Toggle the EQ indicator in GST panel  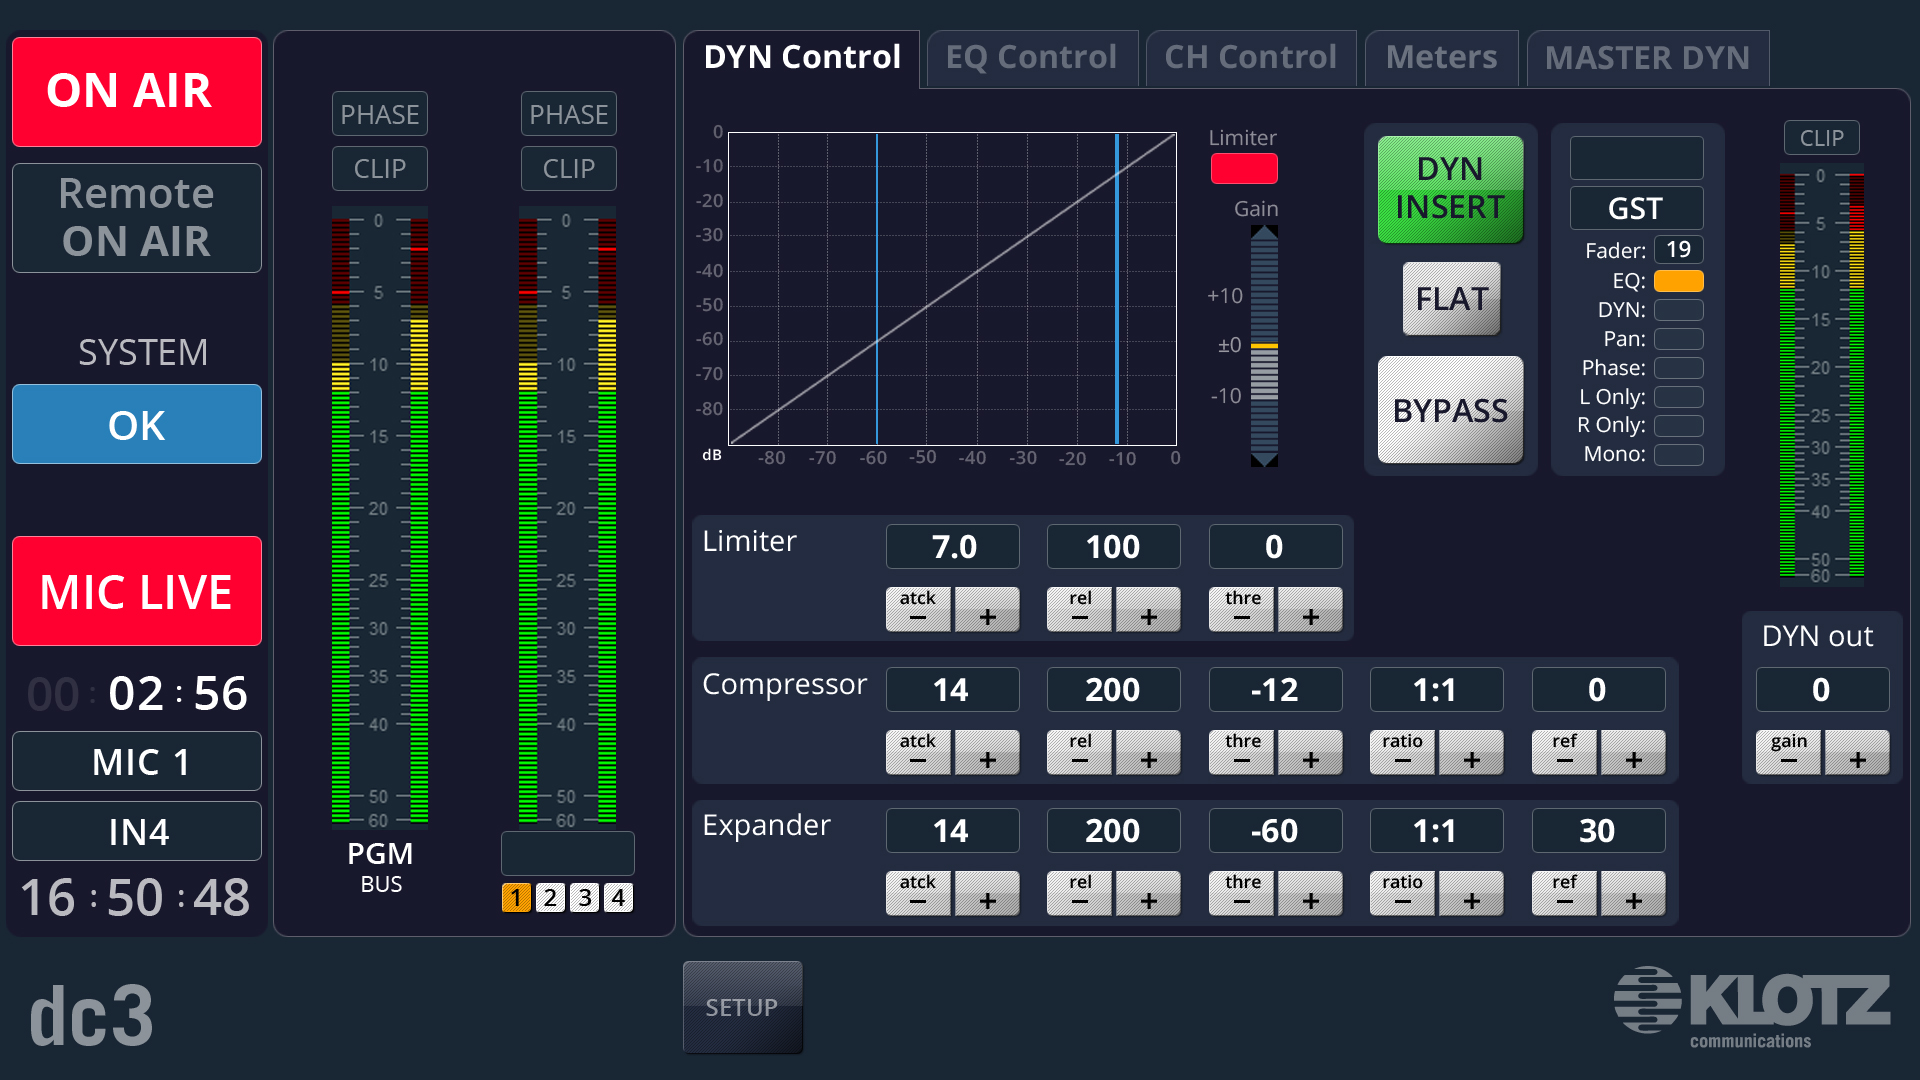tap(1678, 281)
